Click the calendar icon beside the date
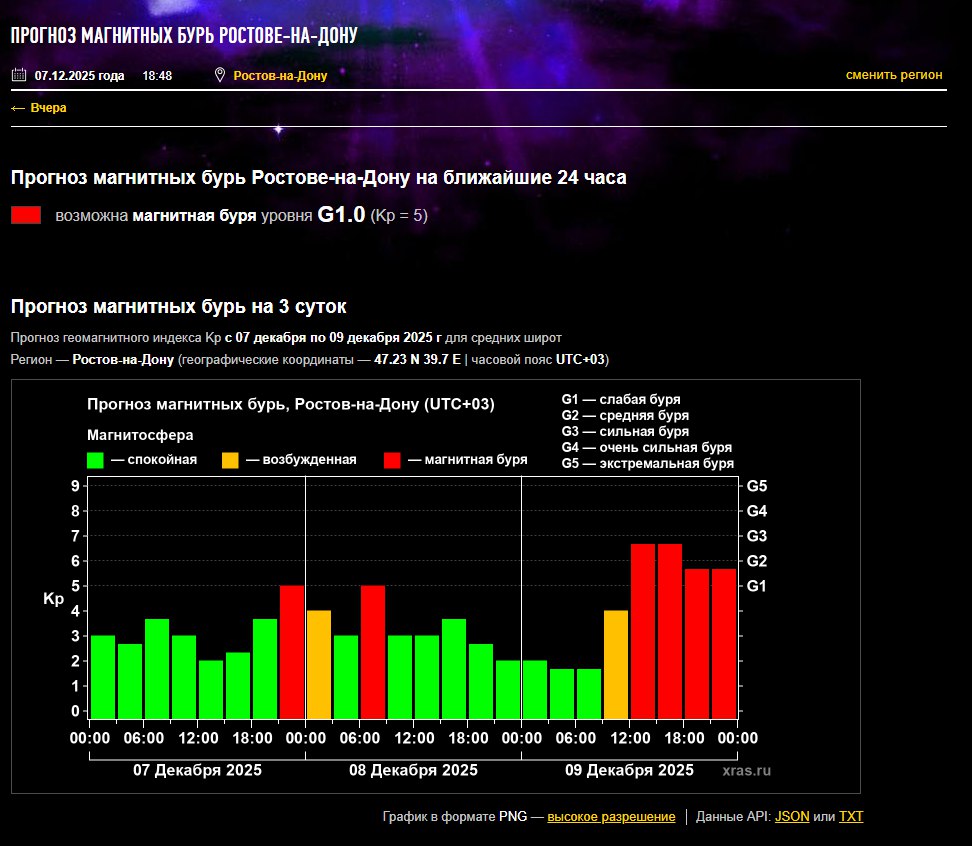Viewport: 972px width, 846px height. (x=18, y=75)
